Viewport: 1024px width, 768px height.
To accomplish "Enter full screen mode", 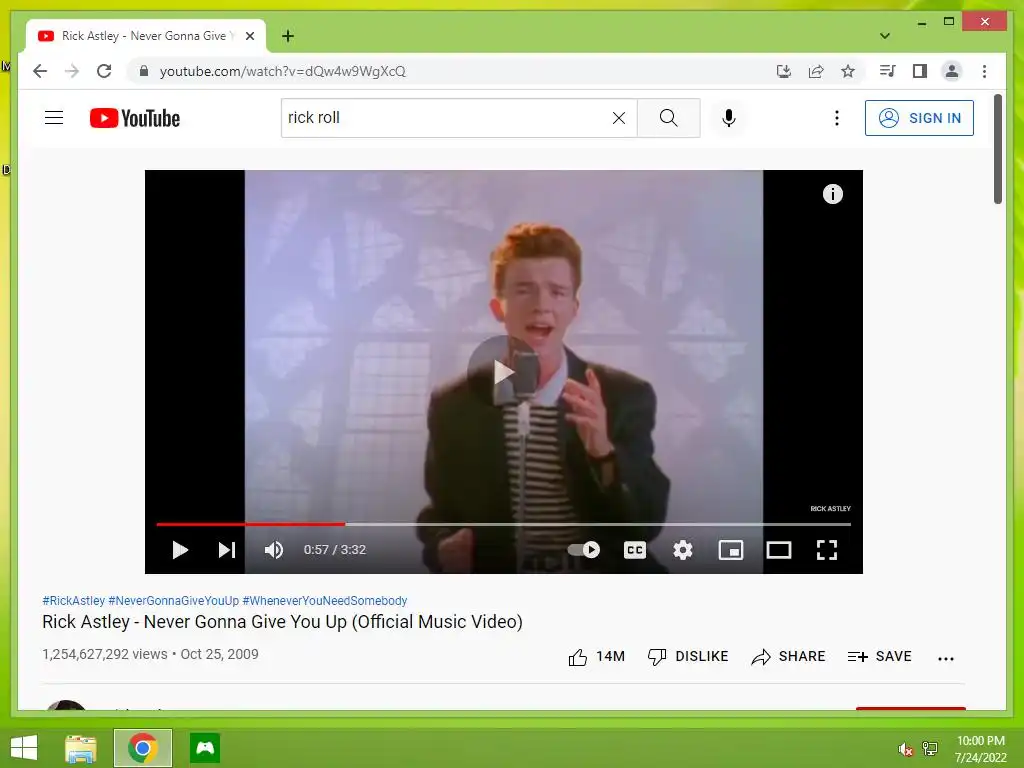I will pyautogui.click(x=827, y=550).
